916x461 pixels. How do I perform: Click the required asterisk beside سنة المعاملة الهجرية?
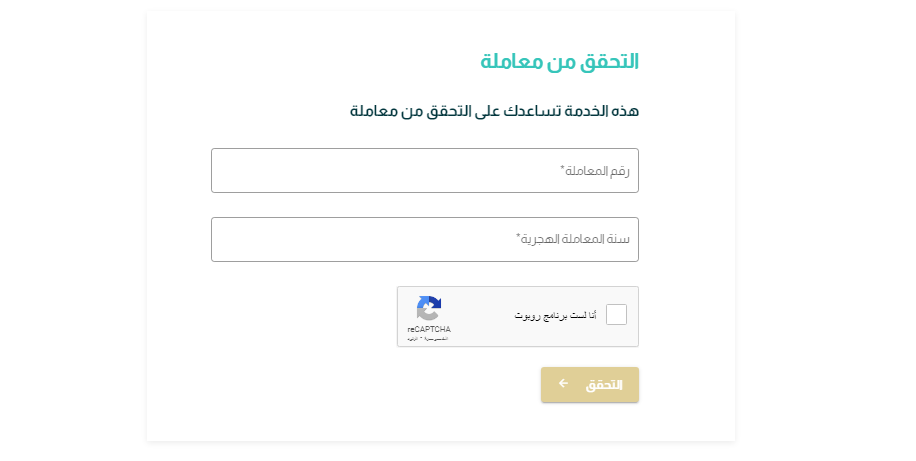(x=518, y=236)
